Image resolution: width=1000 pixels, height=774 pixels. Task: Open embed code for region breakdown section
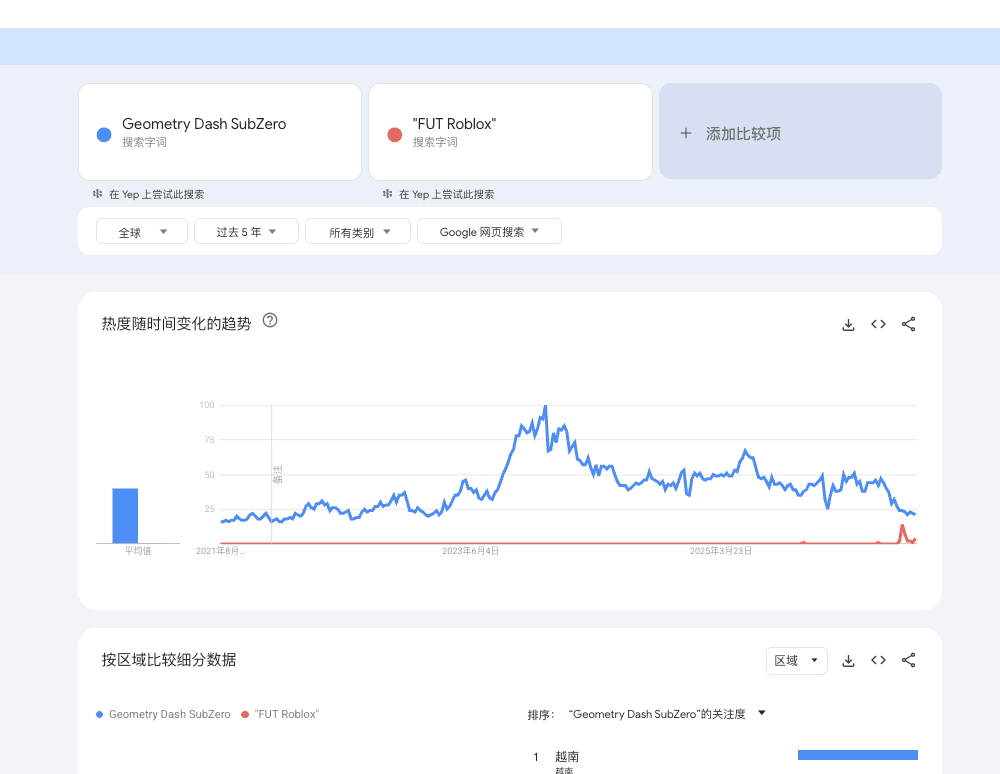[878, 660]
